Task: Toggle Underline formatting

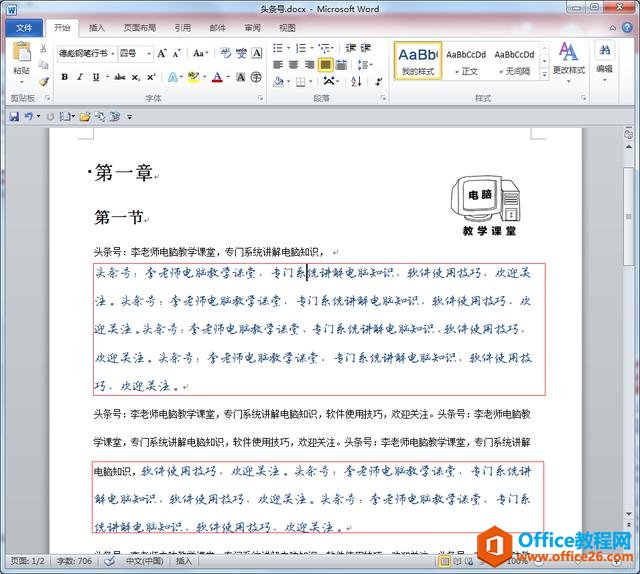Action: (96, 77)
